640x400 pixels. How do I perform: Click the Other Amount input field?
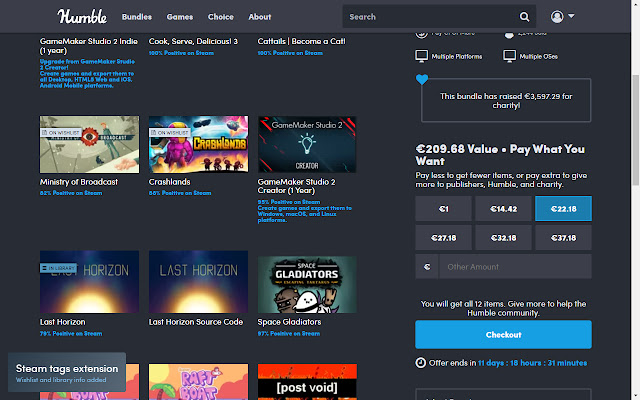tap(515, 267)
